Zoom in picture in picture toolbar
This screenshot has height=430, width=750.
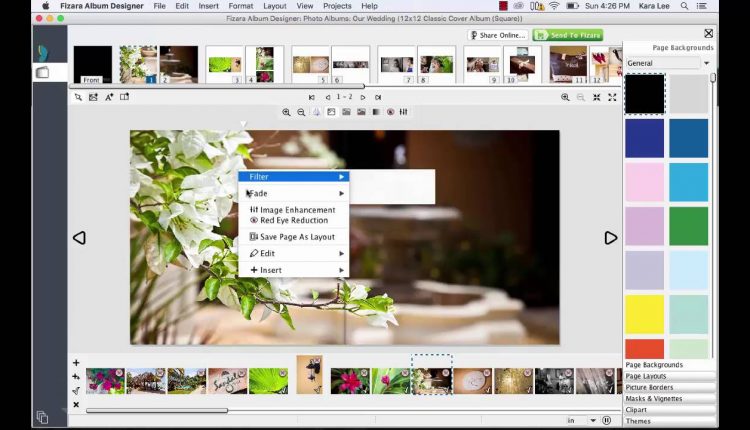coord(286,112)
